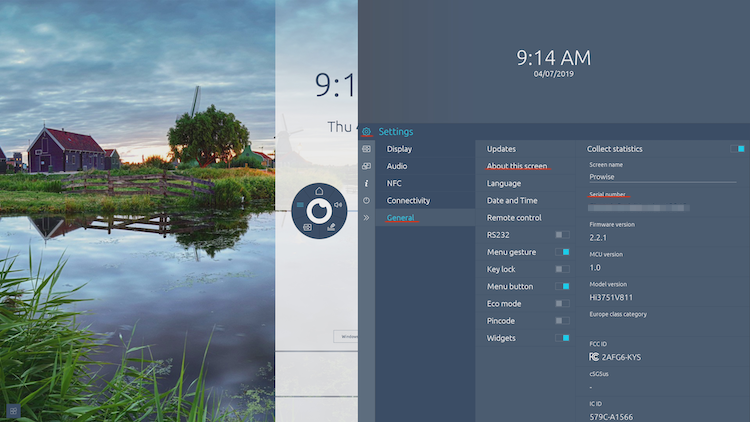Turn on the Pincode switch

pyautogui.click(x=562, y=321)
